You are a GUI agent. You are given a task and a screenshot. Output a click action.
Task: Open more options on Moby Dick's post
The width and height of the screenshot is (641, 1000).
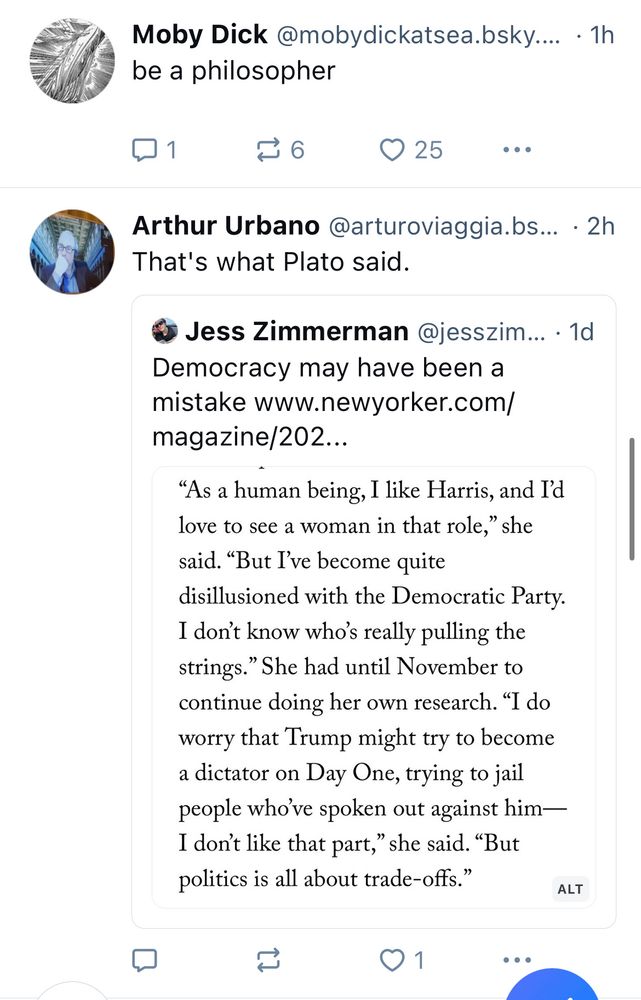[516, 150]
